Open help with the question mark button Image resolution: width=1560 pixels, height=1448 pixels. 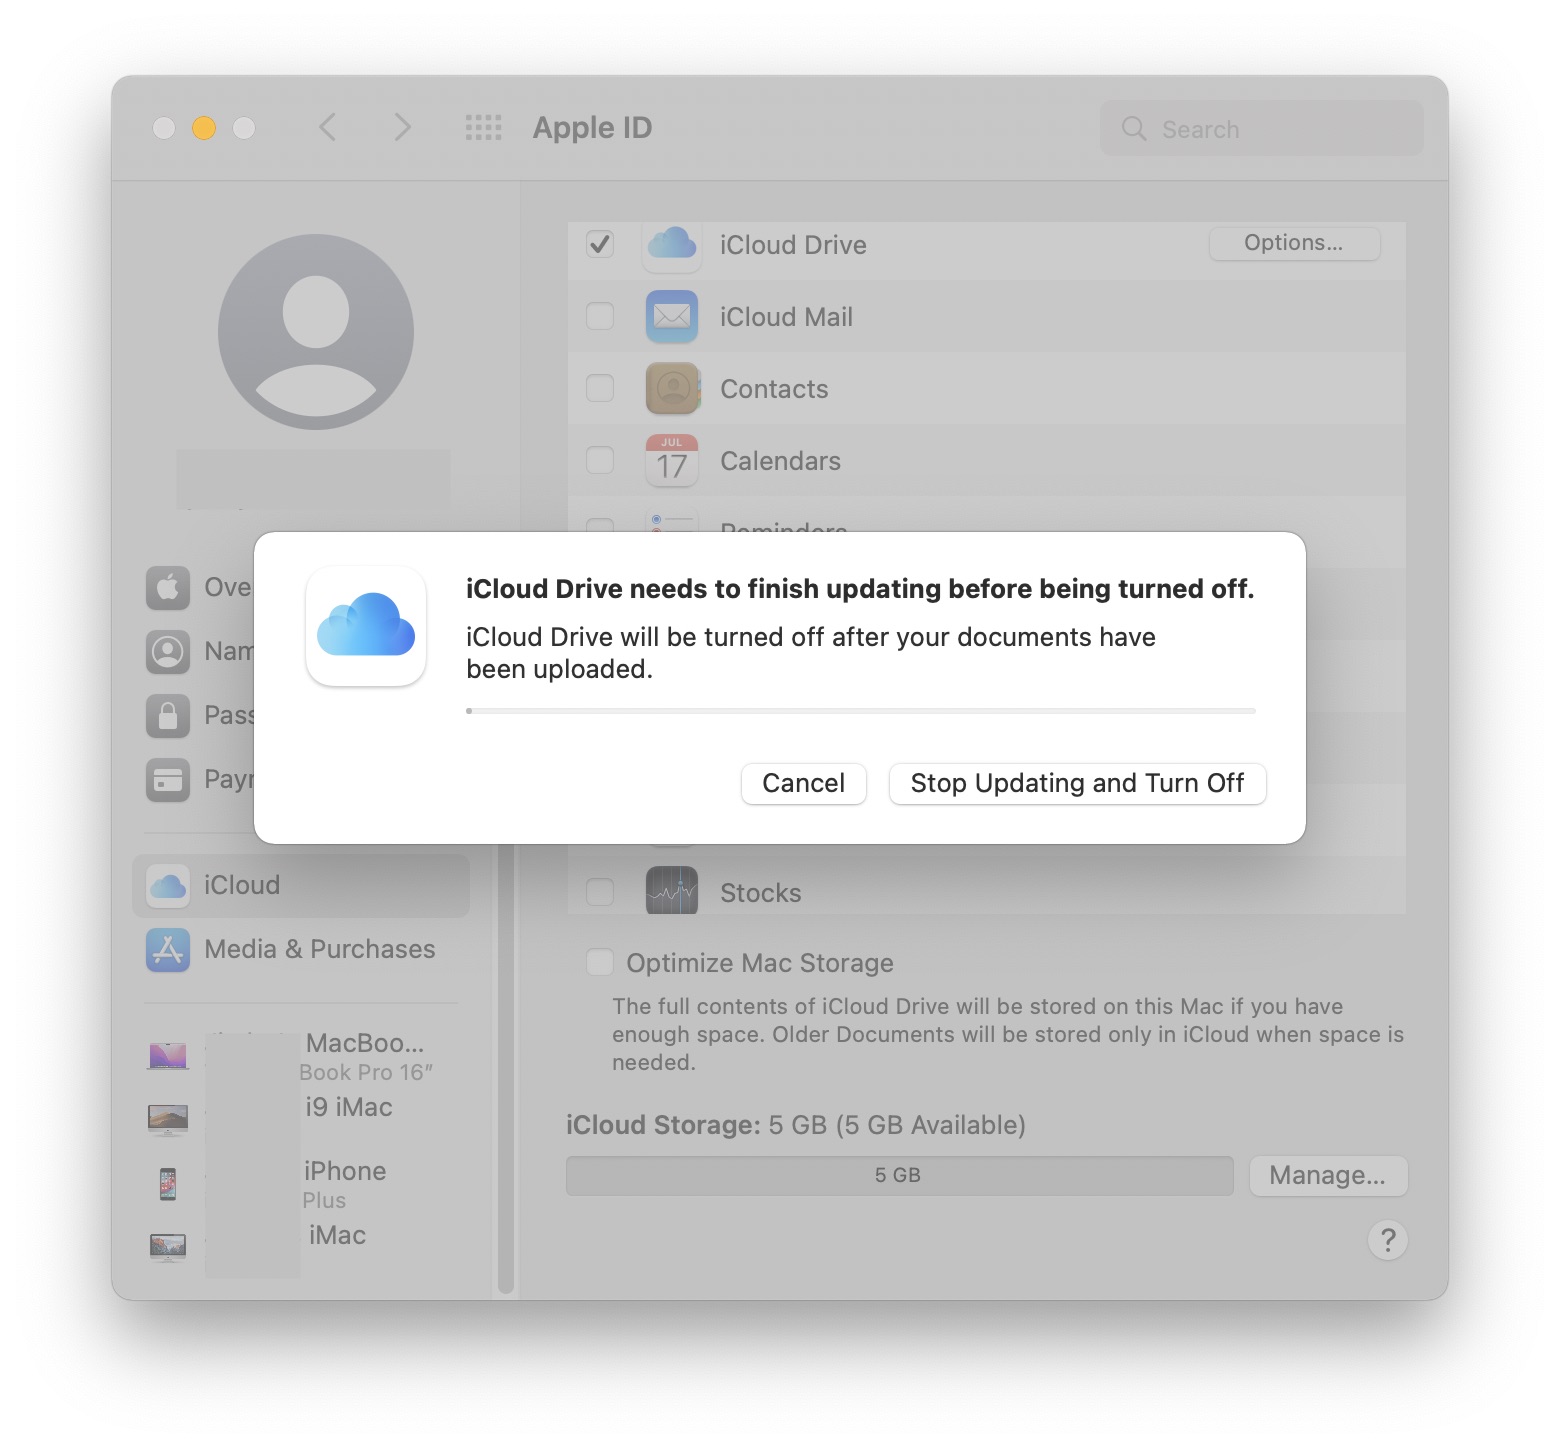[1387, 1240]
